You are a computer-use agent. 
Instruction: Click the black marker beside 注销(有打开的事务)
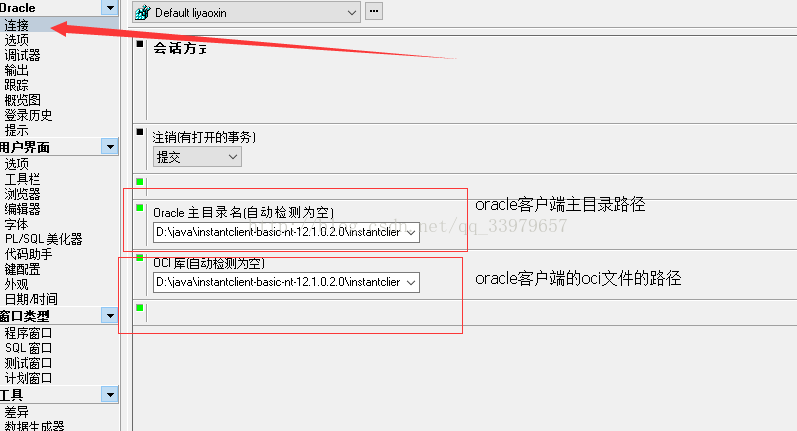click(140, 132)
